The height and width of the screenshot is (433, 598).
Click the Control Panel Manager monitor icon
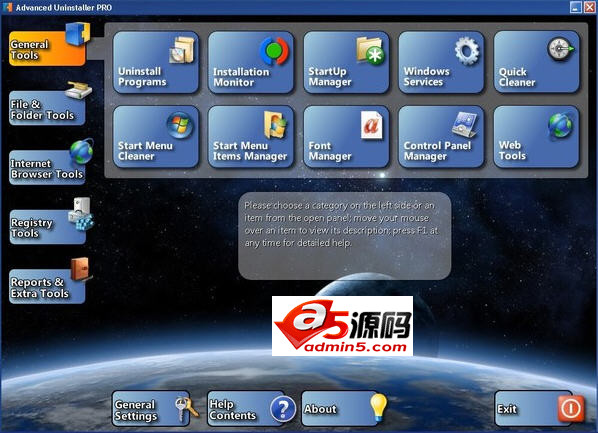coord(465,124)
